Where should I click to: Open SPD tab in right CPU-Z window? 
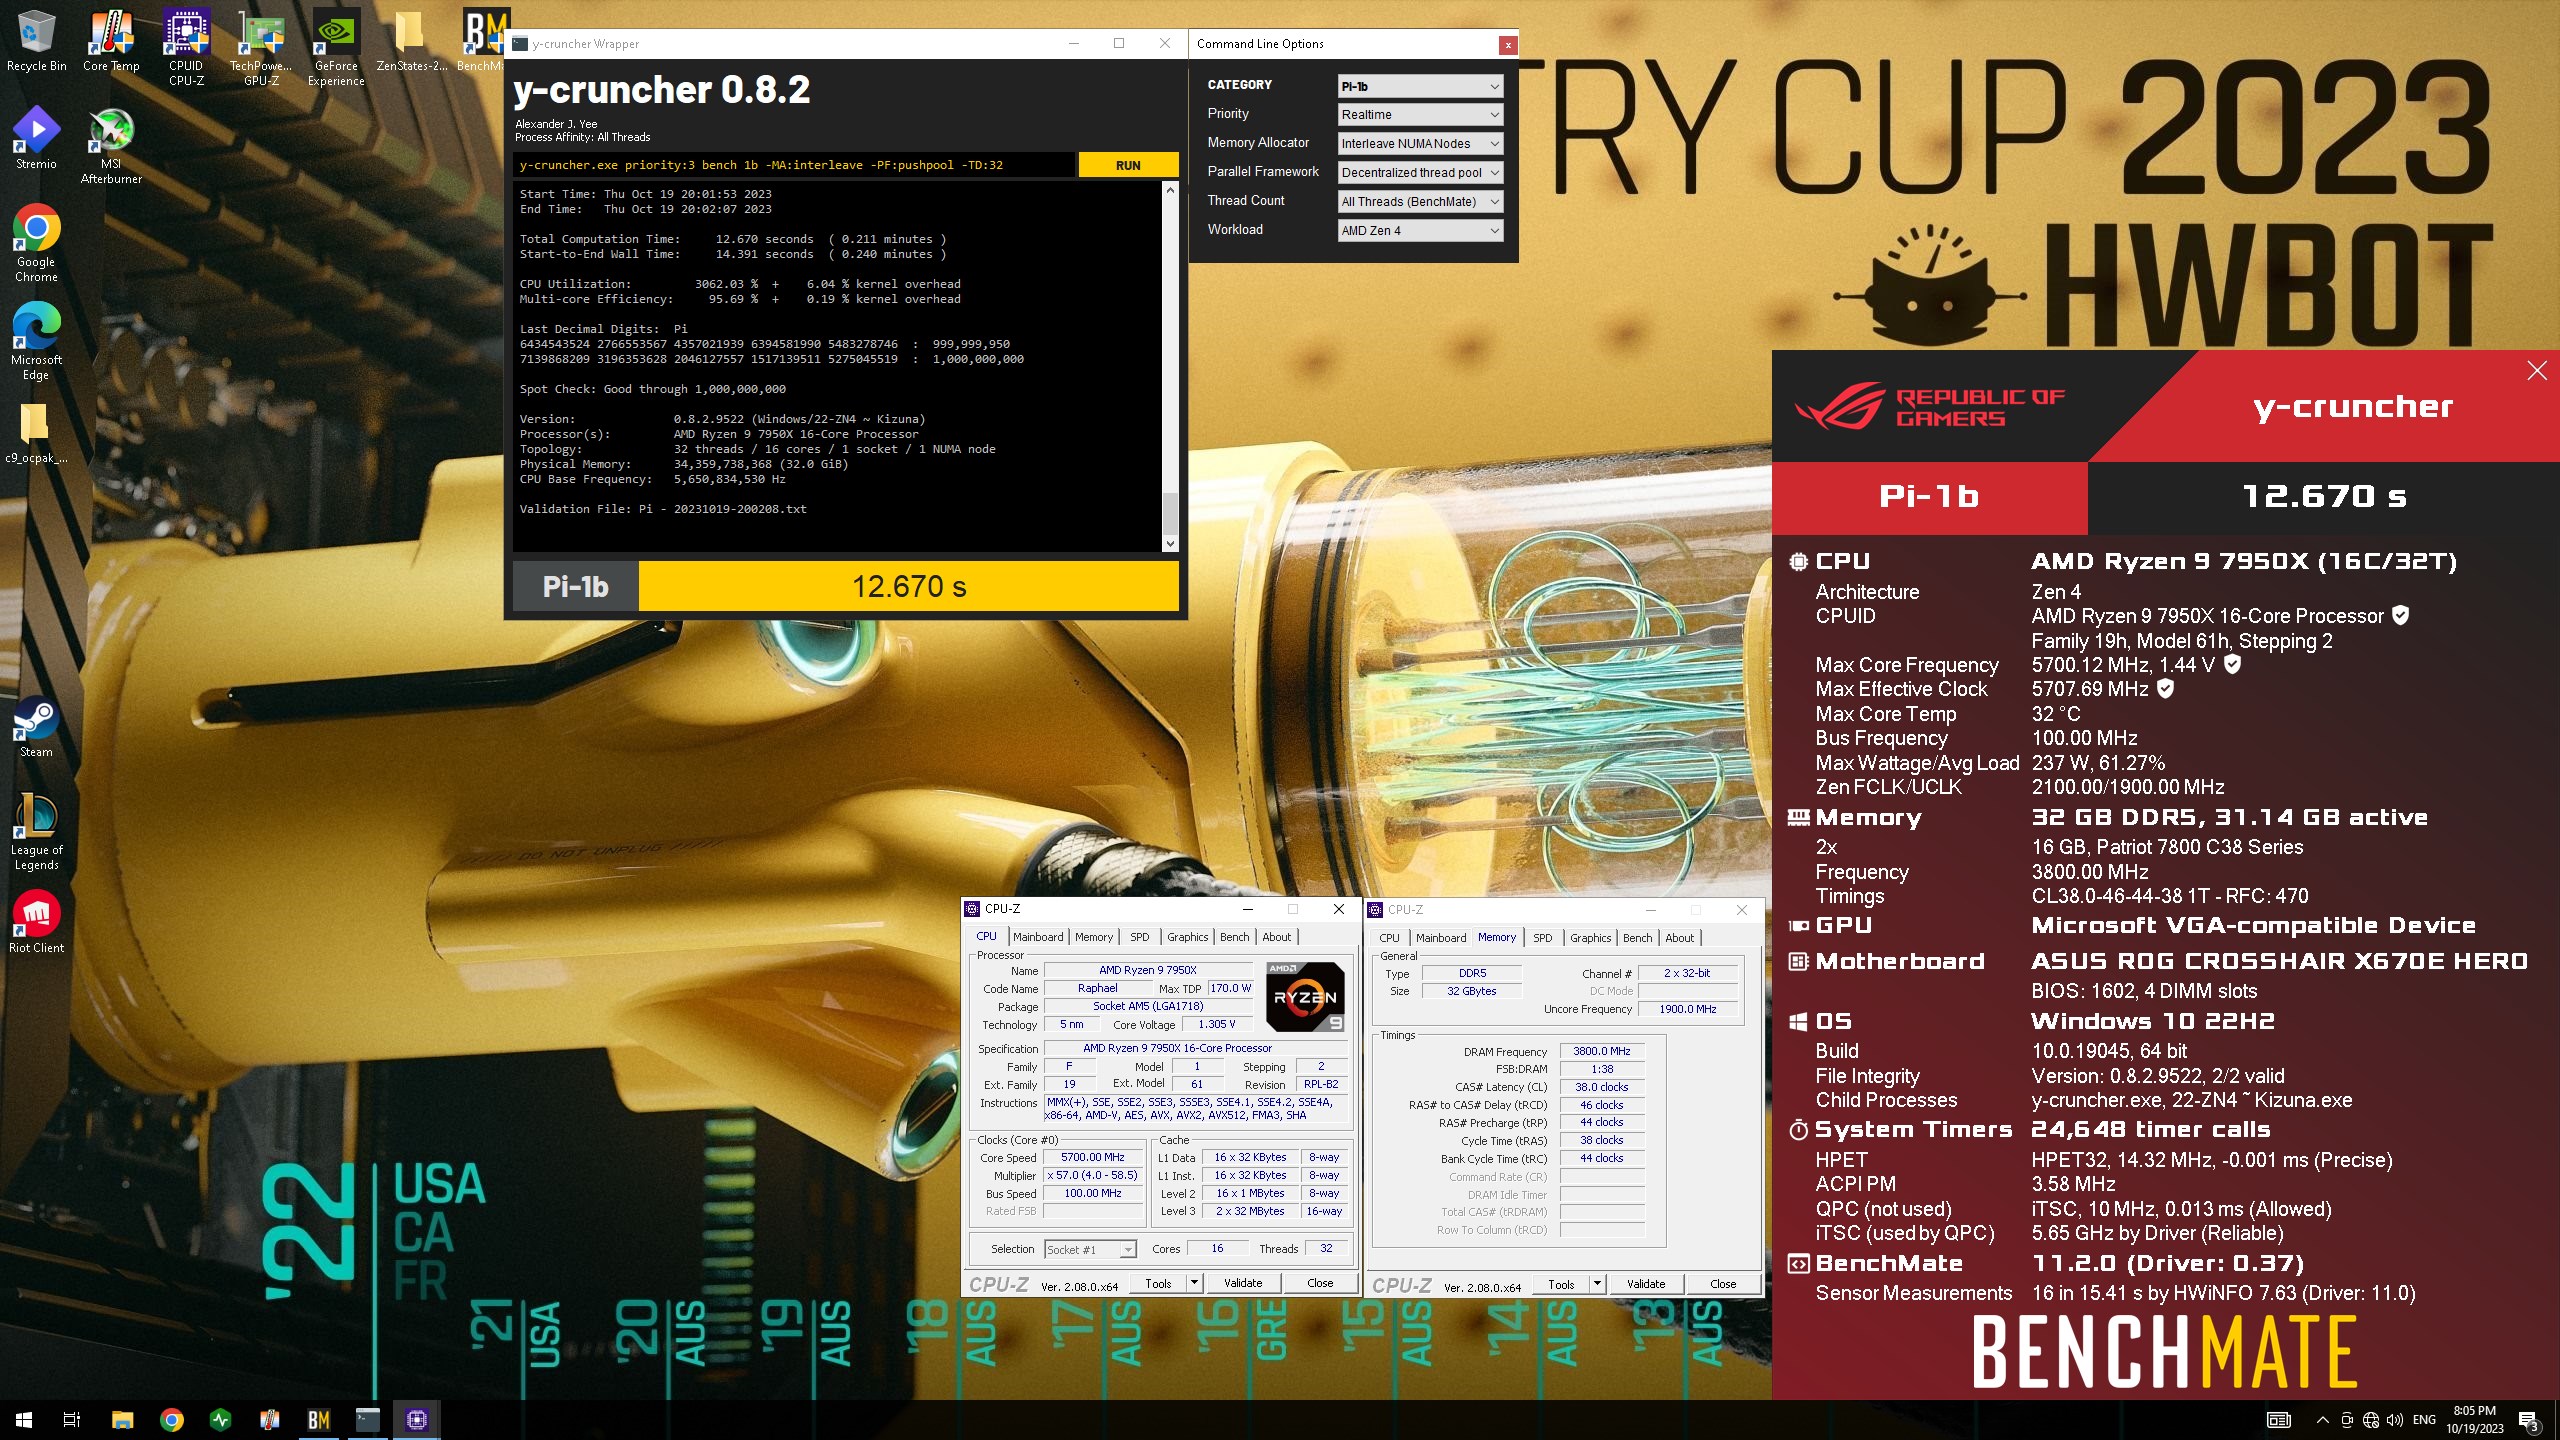click(x=1543, y=938)
